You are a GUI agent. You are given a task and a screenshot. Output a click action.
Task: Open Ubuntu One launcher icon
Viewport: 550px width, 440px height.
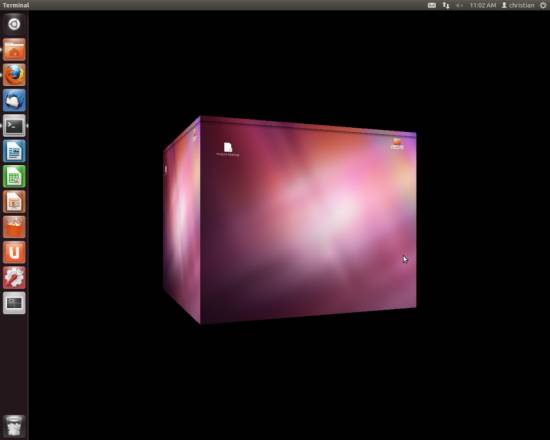14,252
